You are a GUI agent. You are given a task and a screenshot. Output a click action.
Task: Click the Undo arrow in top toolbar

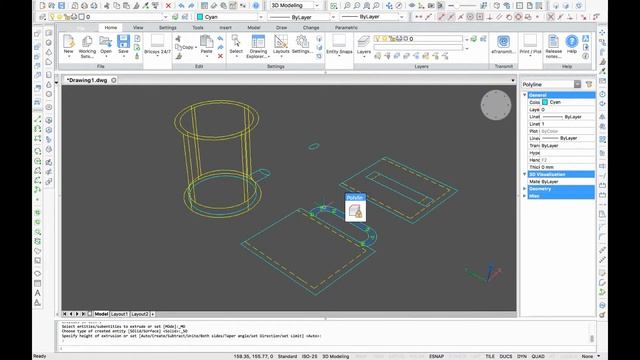tap(182, 6)
